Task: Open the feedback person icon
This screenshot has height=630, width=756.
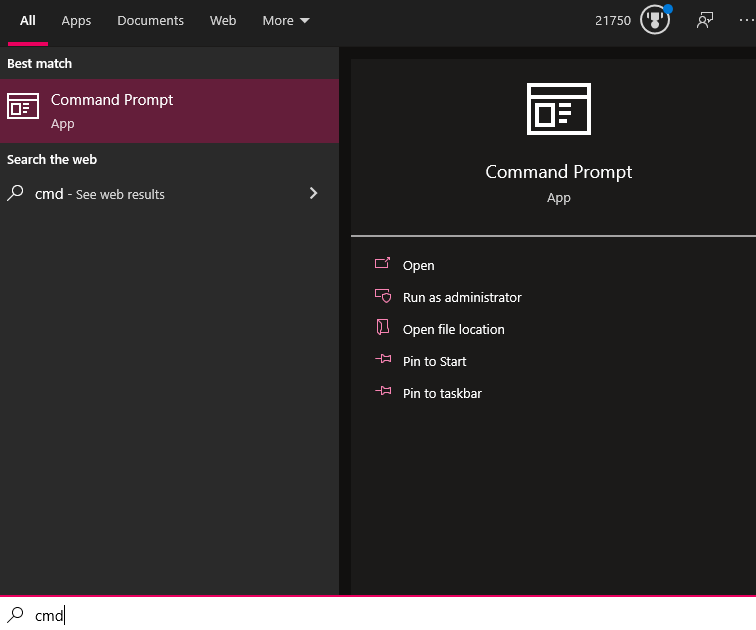Action: coord(704,20)
